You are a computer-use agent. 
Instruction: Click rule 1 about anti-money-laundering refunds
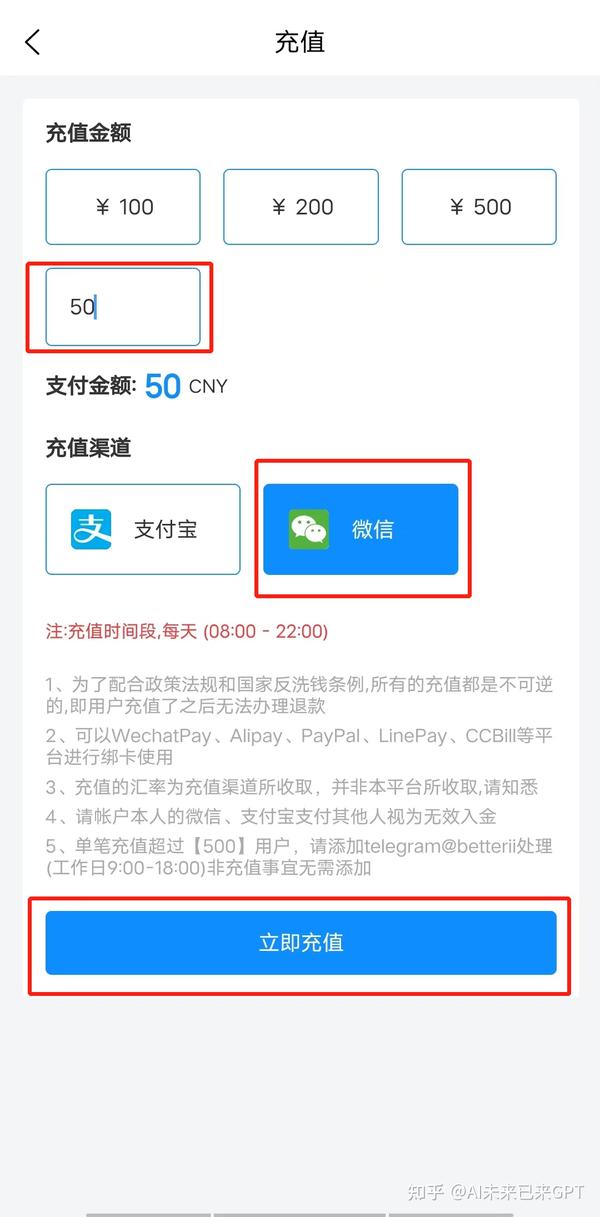point(300,695)
